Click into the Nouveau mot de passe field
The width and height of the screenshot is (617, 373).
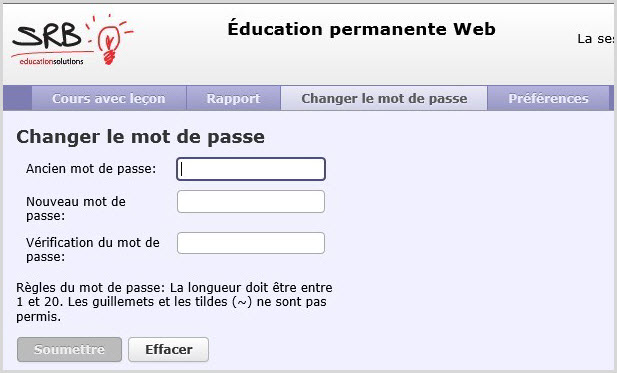click(x=251, y=202)
